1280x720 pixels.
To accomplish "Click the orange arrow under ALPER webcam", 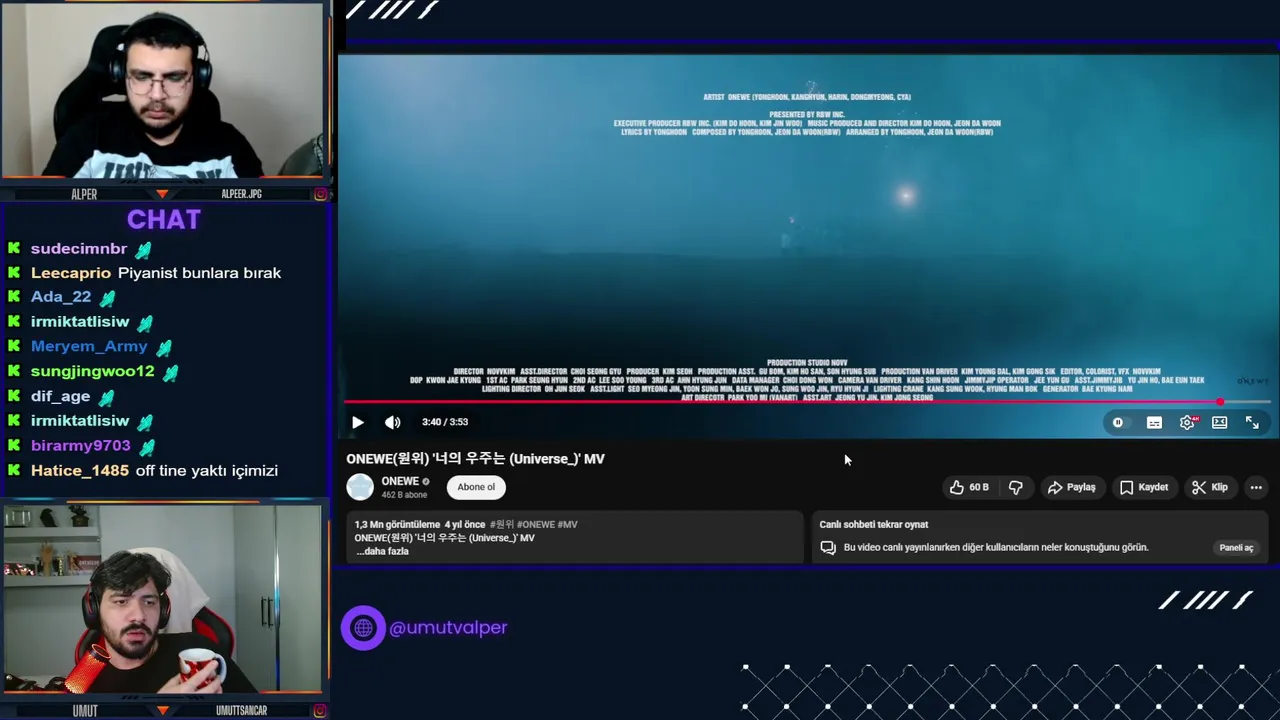I will click(x=162, y=194).
